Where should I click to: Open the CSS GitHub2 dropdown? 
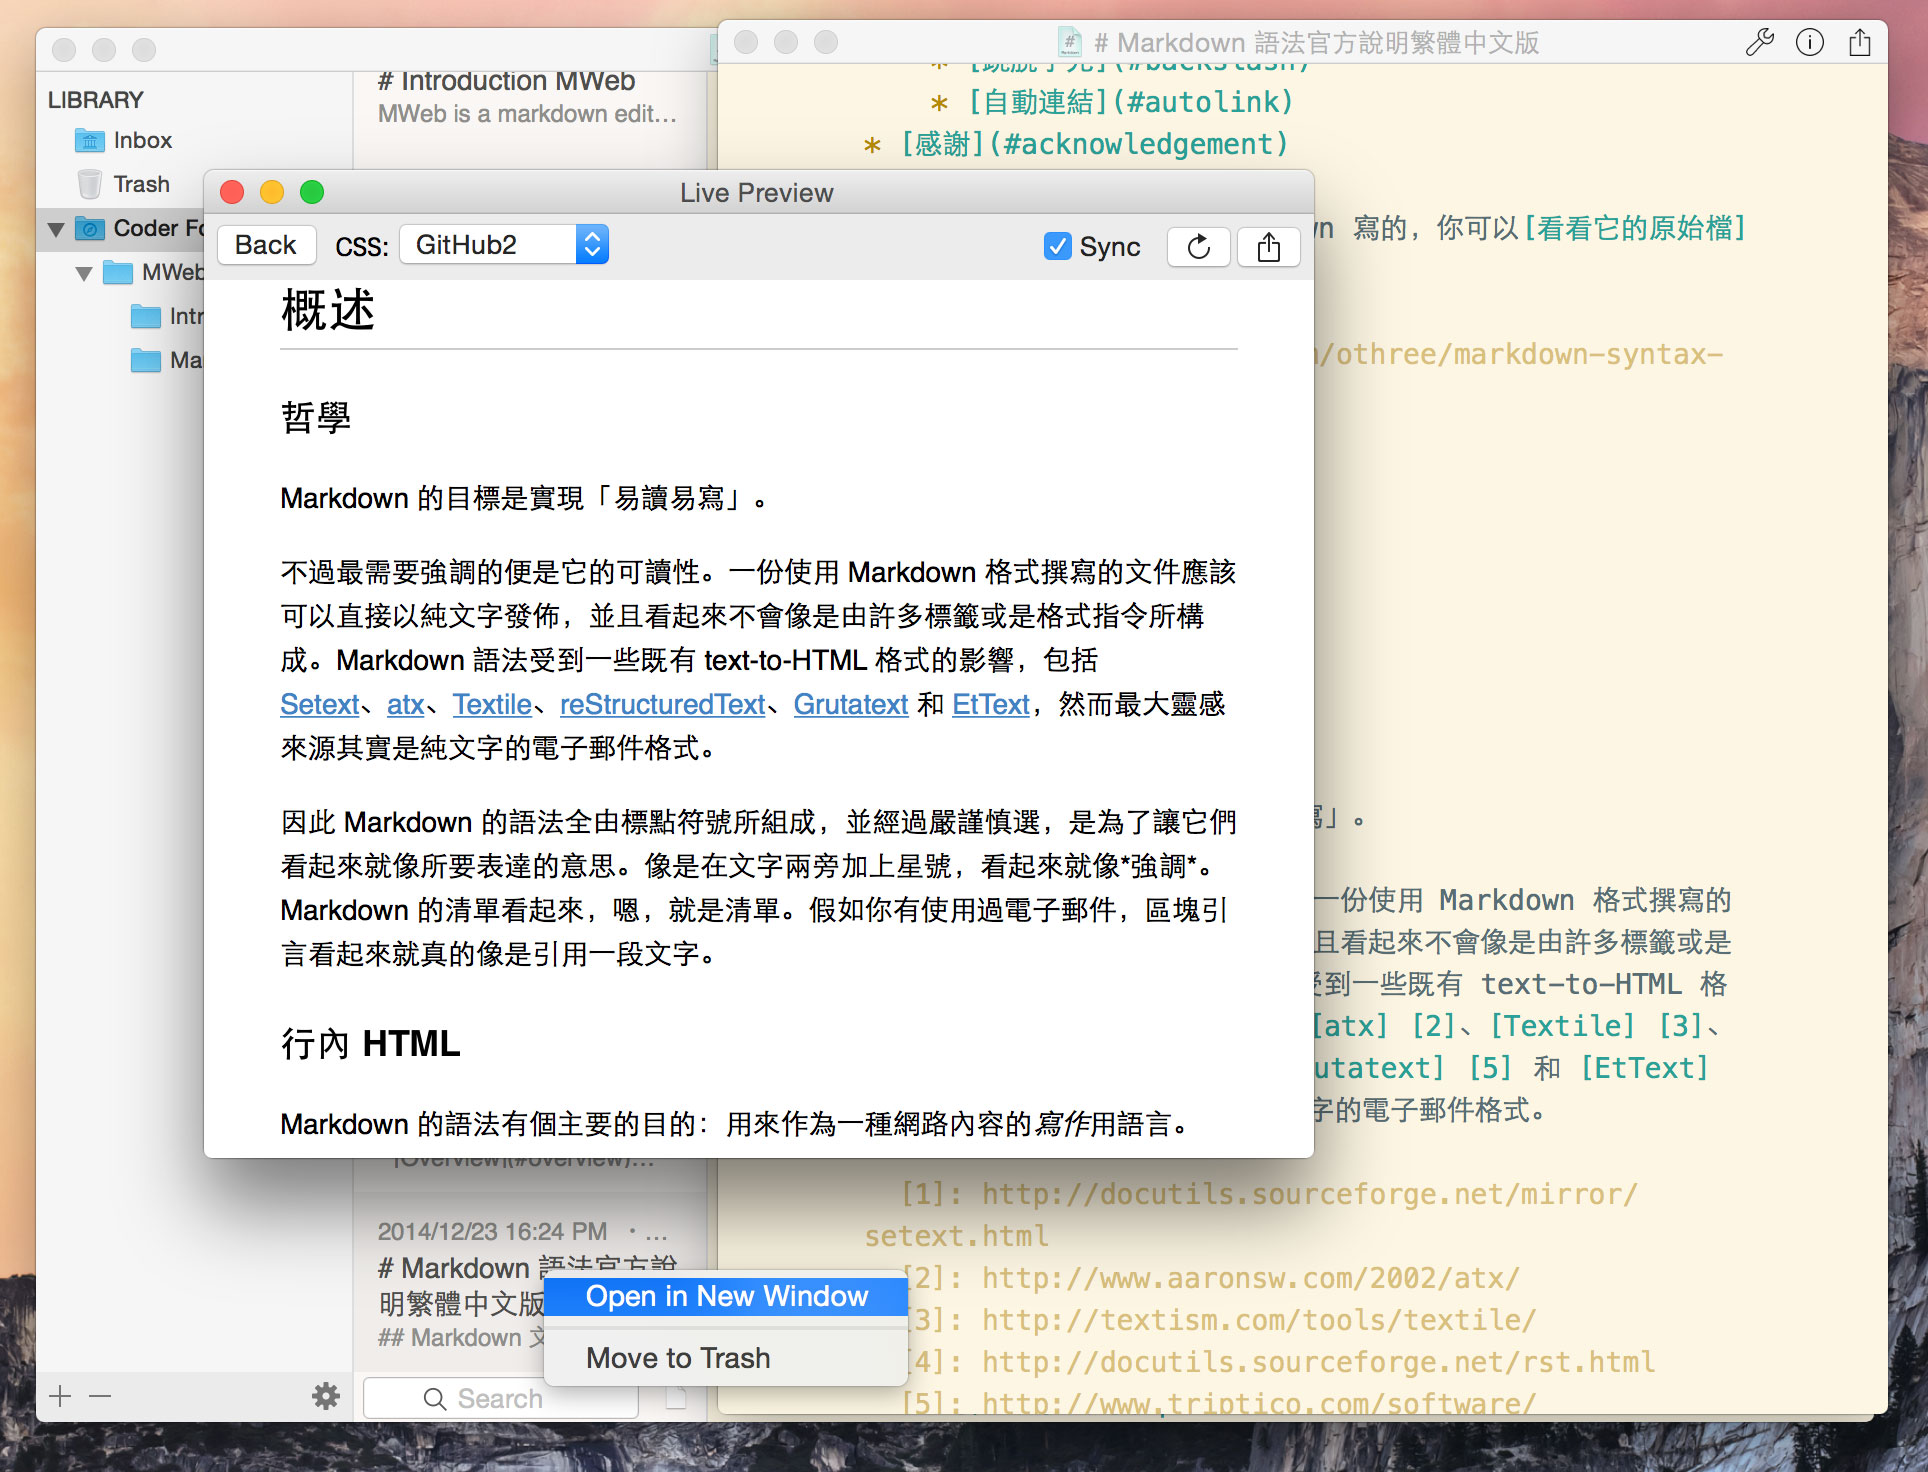(504, 245)
